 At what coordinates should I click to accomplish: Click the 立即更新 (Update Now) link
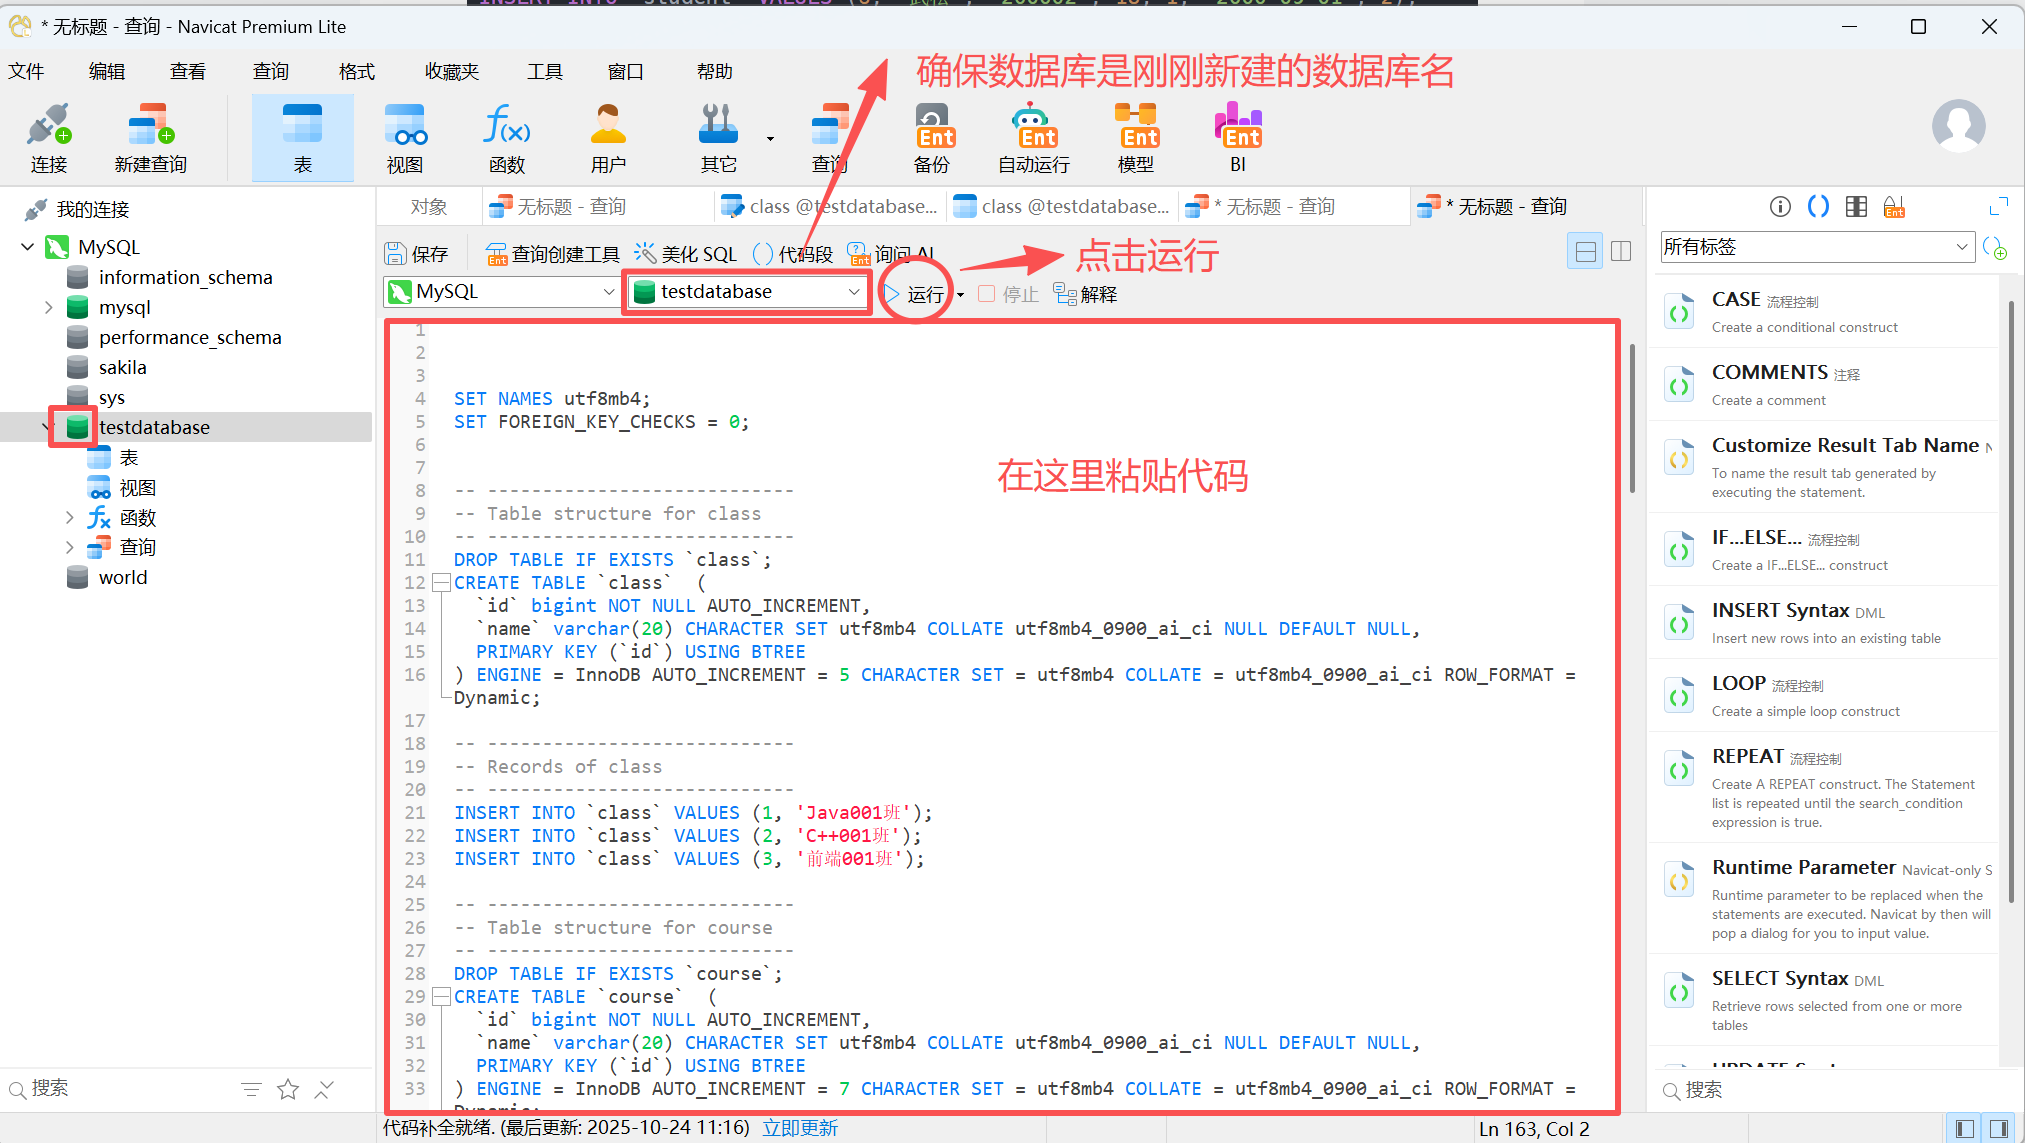(800, 1128)
